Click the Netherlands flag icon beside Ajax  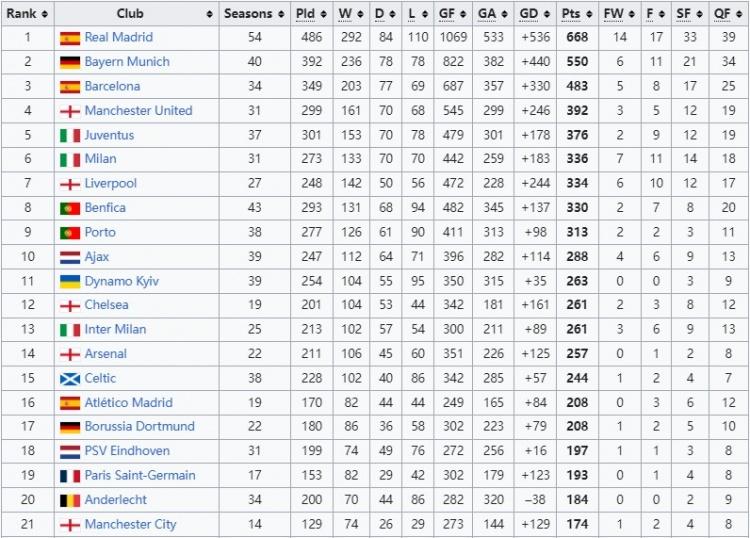(x=69, y=257)
